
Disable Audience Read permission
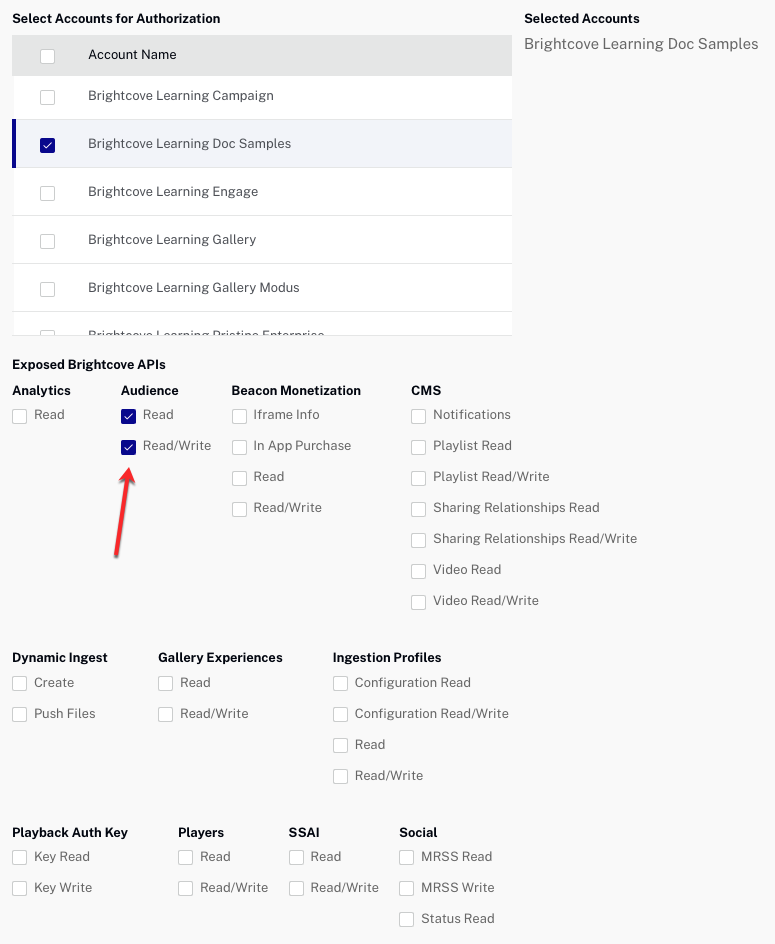coord(128,416)
